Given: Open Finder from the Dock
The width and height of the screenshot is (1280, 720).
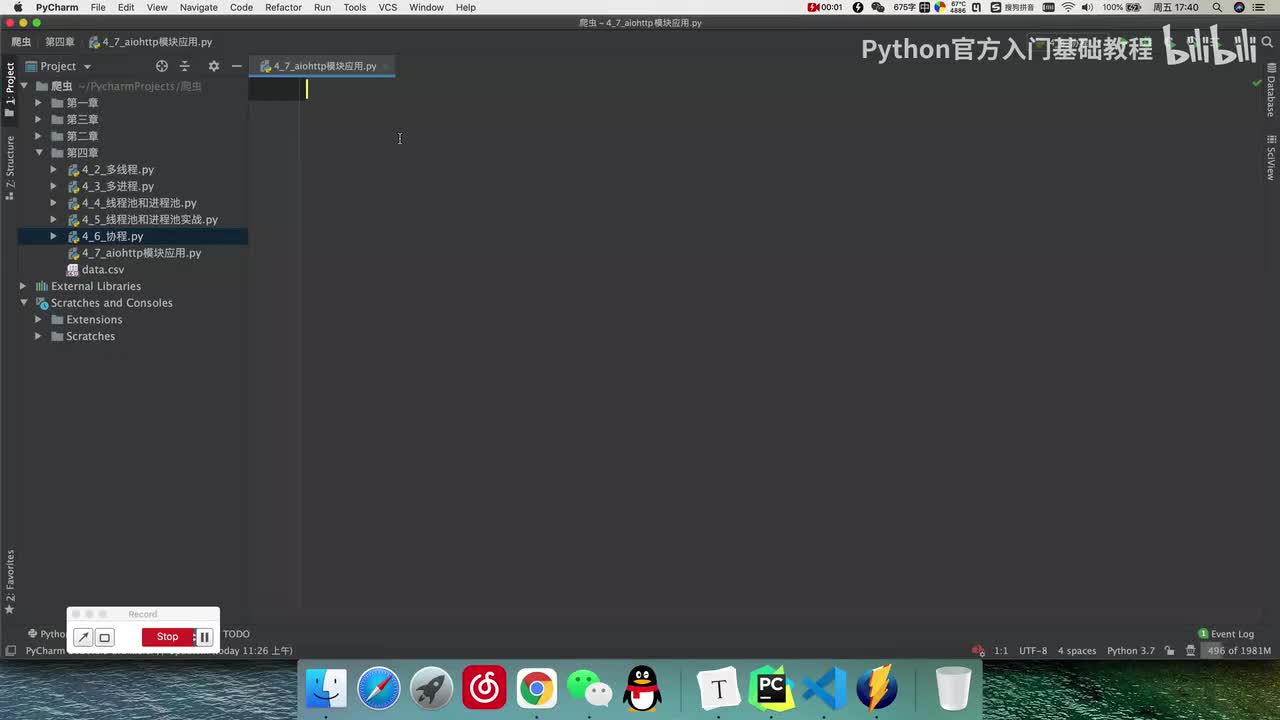Looking at the screenshot, I should [x=326, y=689].
